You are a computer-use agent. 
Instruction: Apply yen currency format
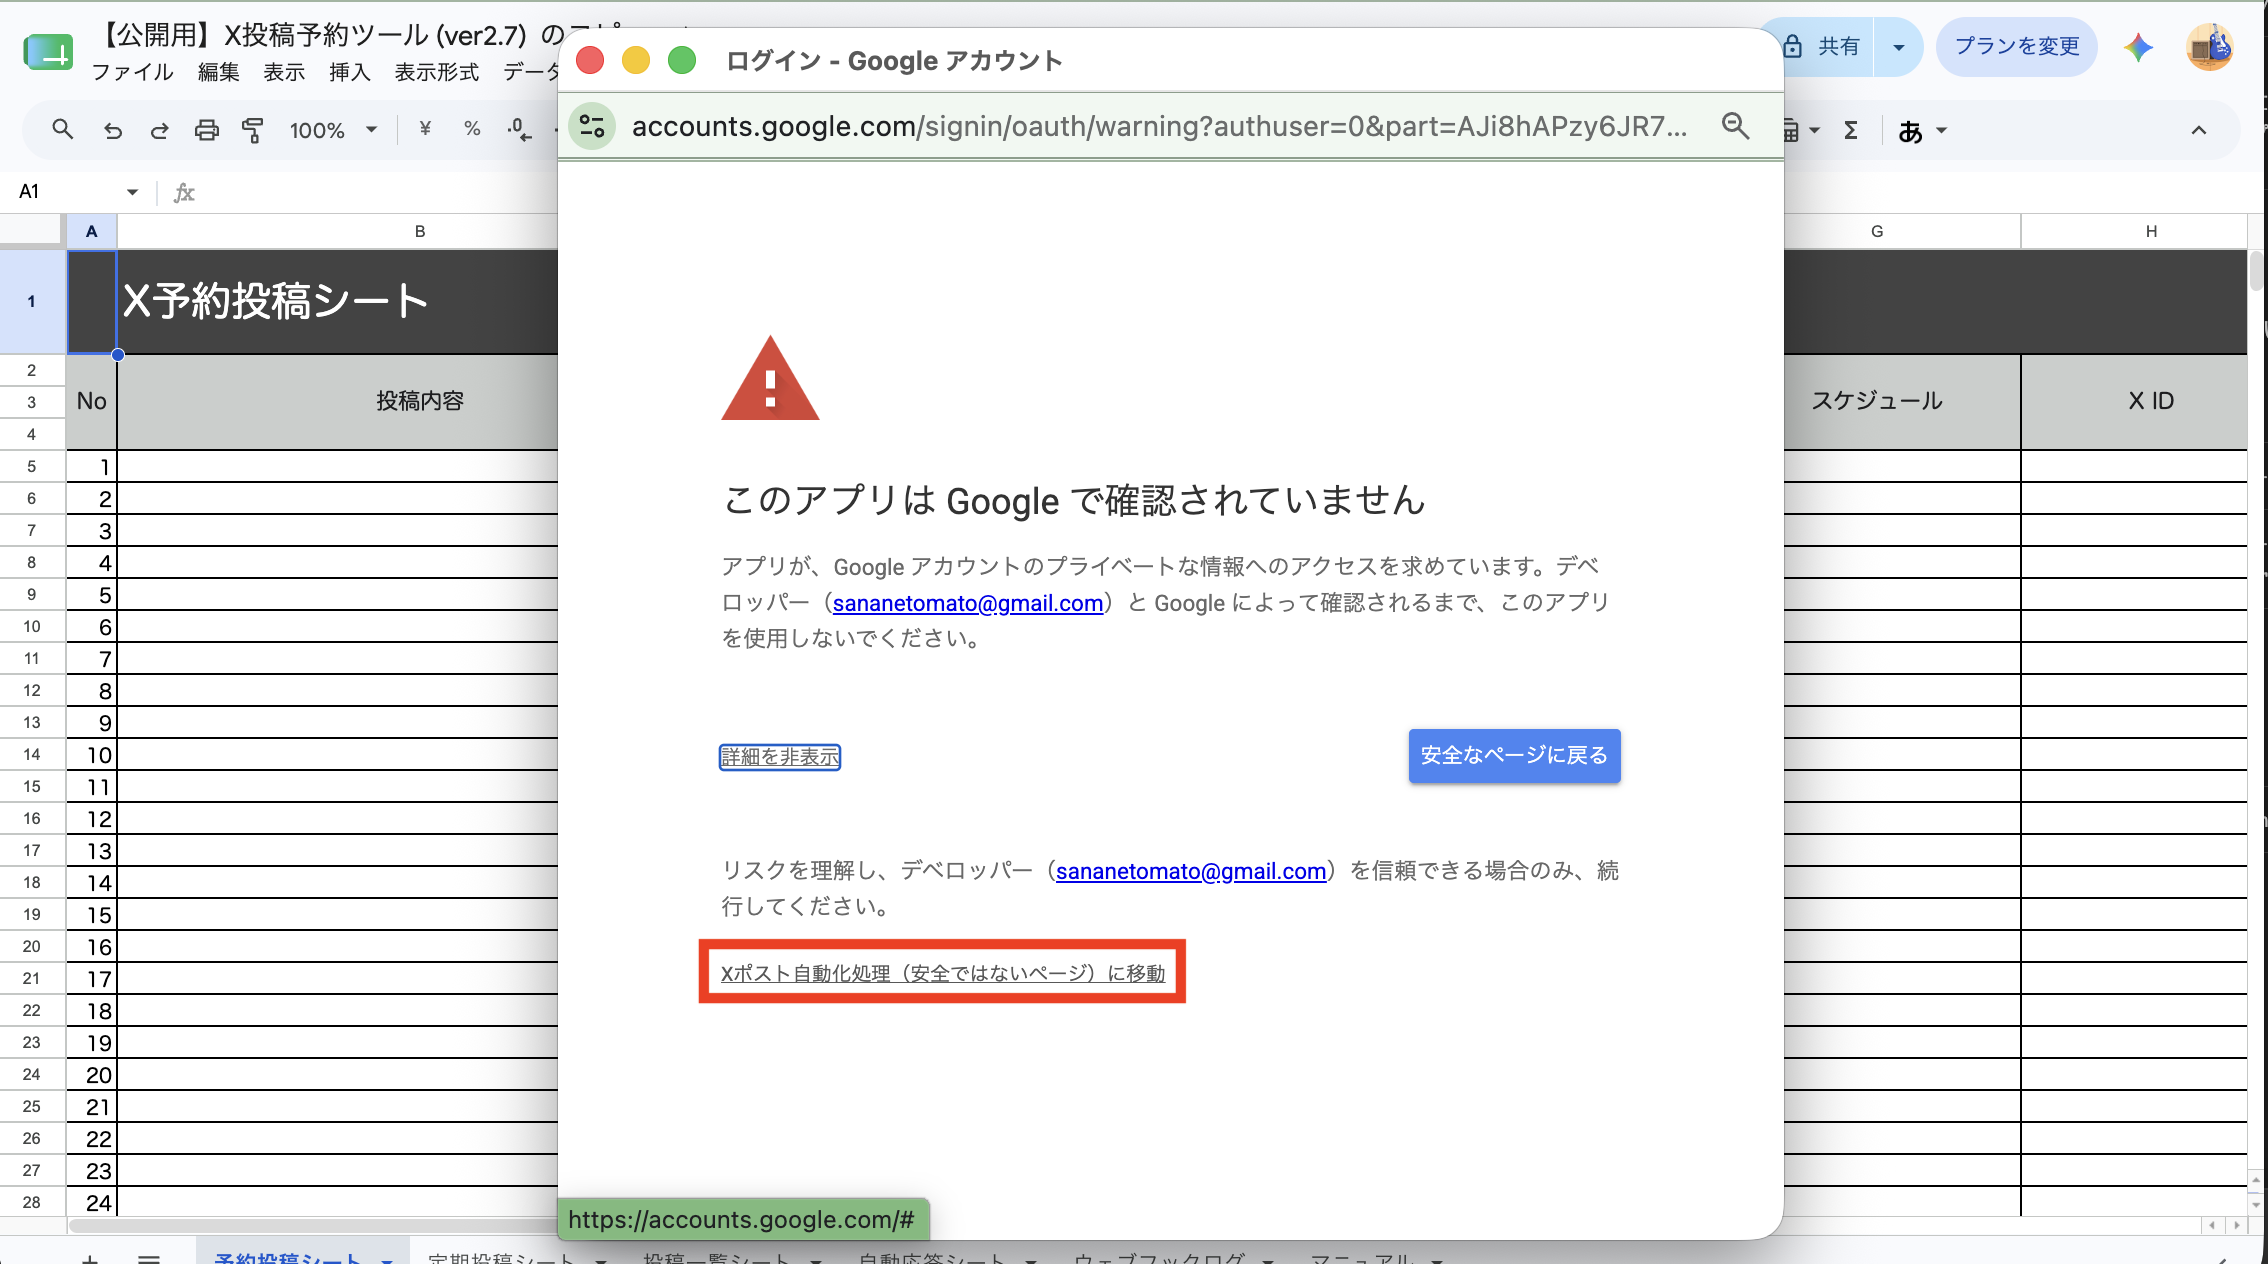pos(425,130)
